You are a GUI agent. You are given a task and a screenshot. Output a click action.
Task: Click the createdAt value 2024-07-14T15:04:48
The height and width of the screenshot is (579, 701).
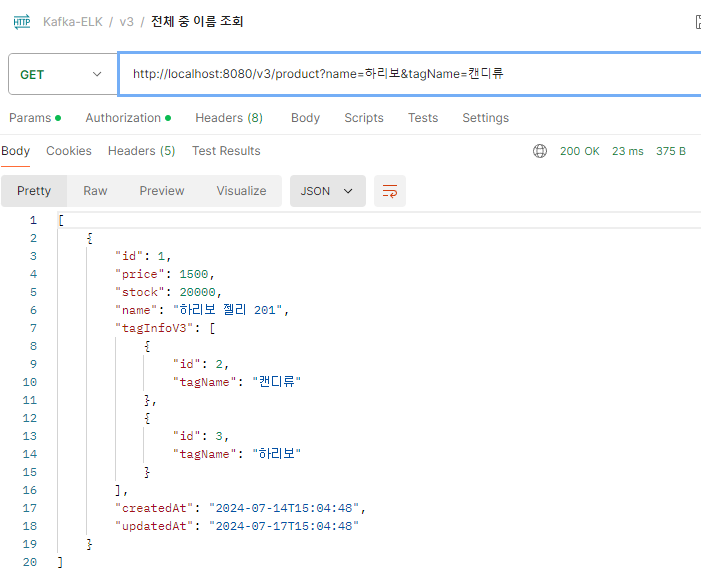point(284,508)
